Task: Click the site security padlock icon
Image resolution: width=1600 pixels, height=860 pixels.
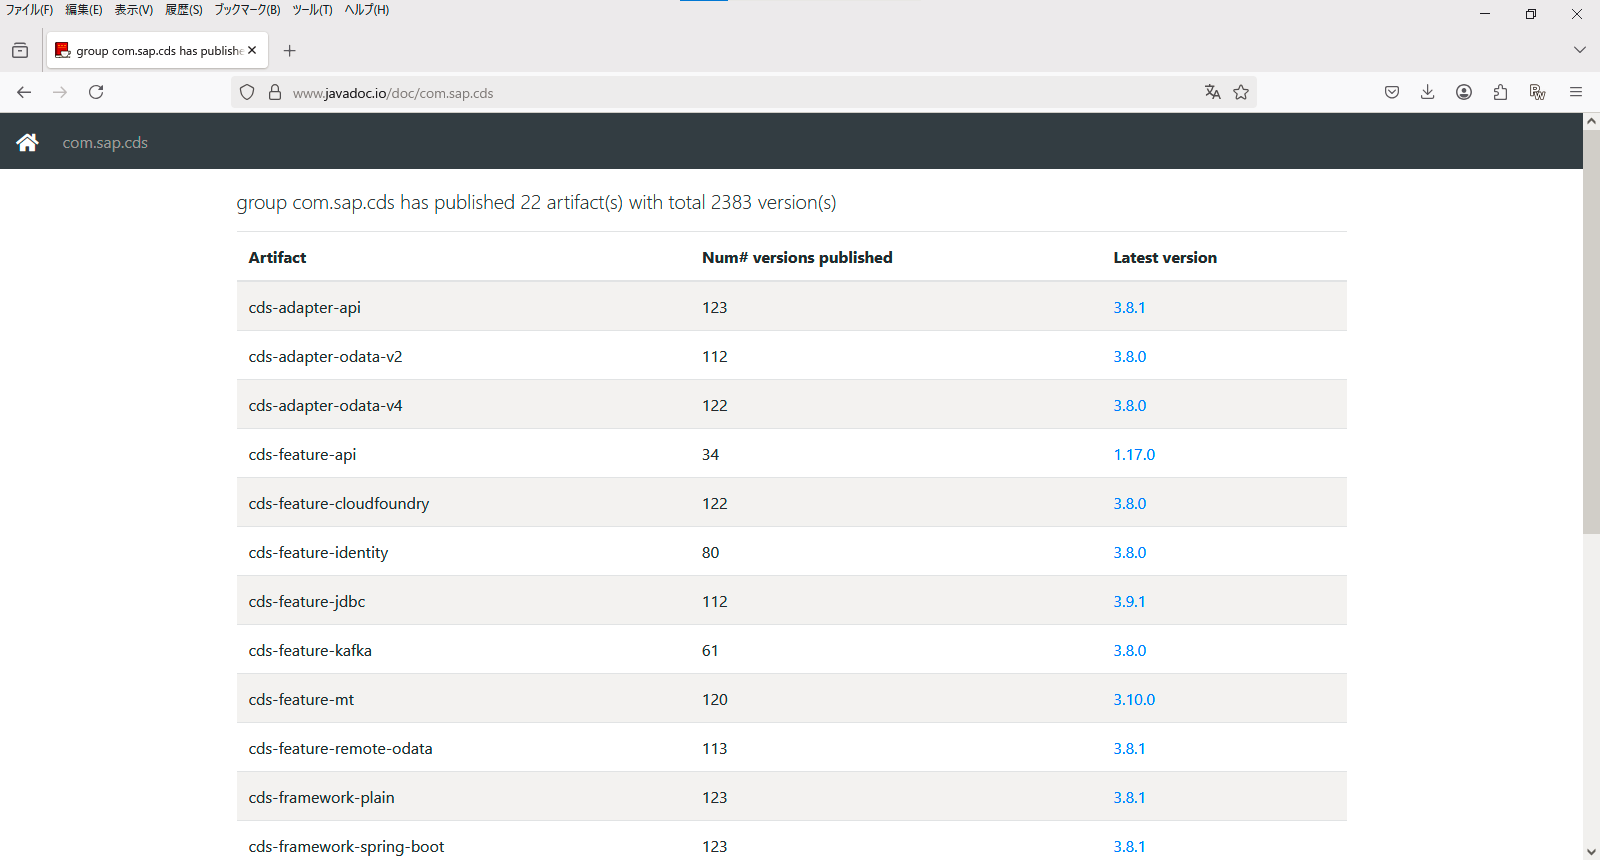Action: [x=275, y=93]
